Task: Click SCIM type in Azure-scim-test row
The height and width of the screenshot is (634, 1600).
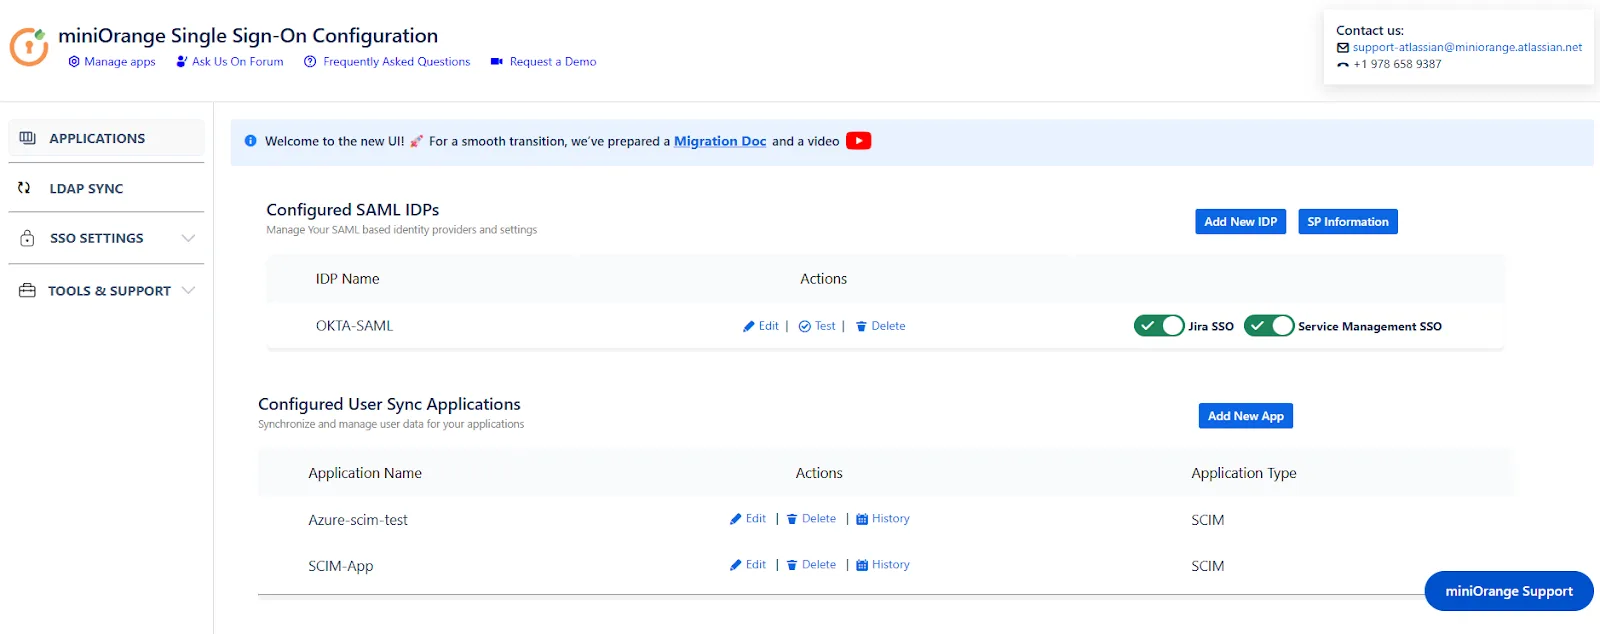Action: pos(1208,520)
